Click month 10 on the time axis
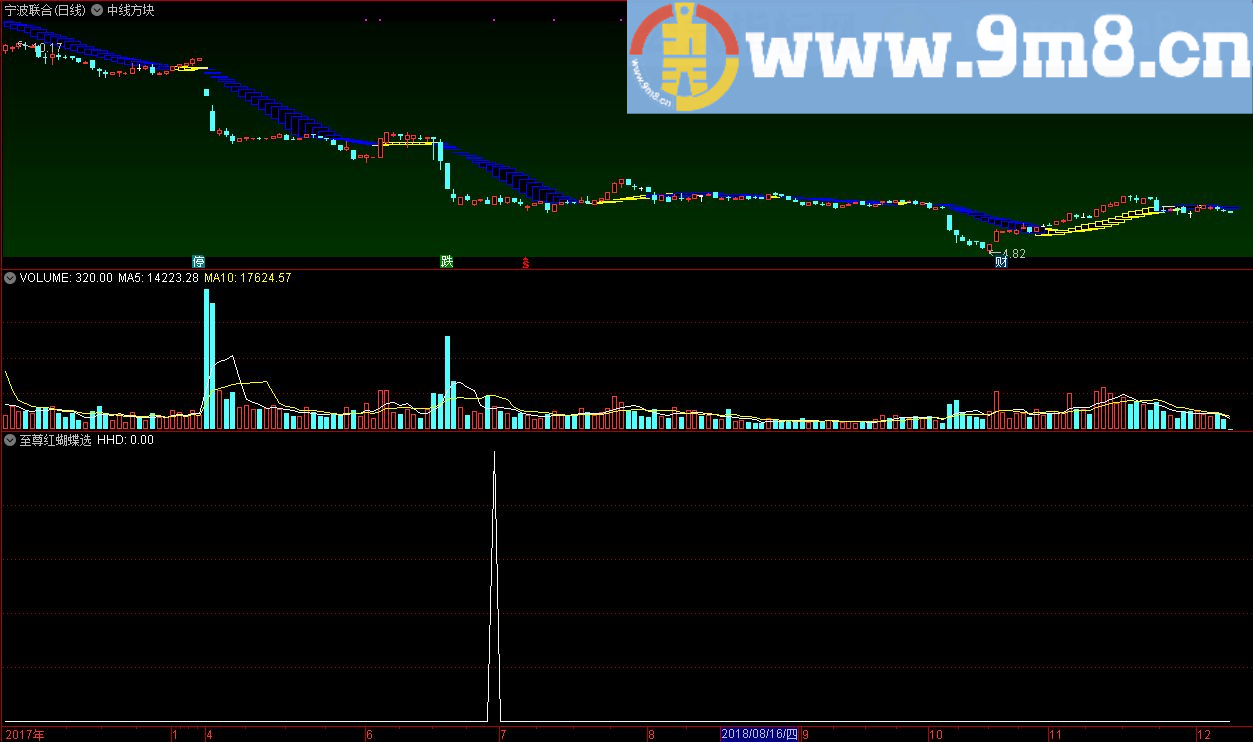Viewport: 1253px width, 742px height. click(x=936, y=735)
